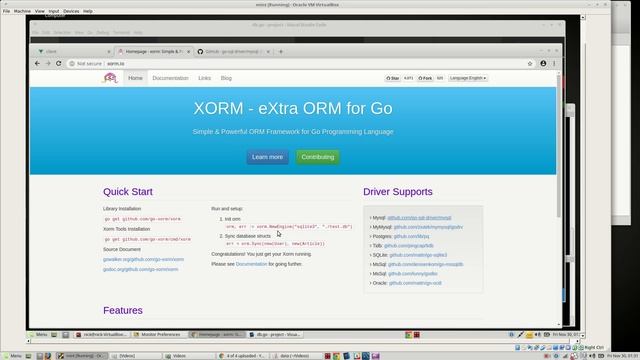Image resolution: width=640 pixels, height=360 pixels.
Task: Open the MsSql go-mssqldb link
Action: coord(425,264)
